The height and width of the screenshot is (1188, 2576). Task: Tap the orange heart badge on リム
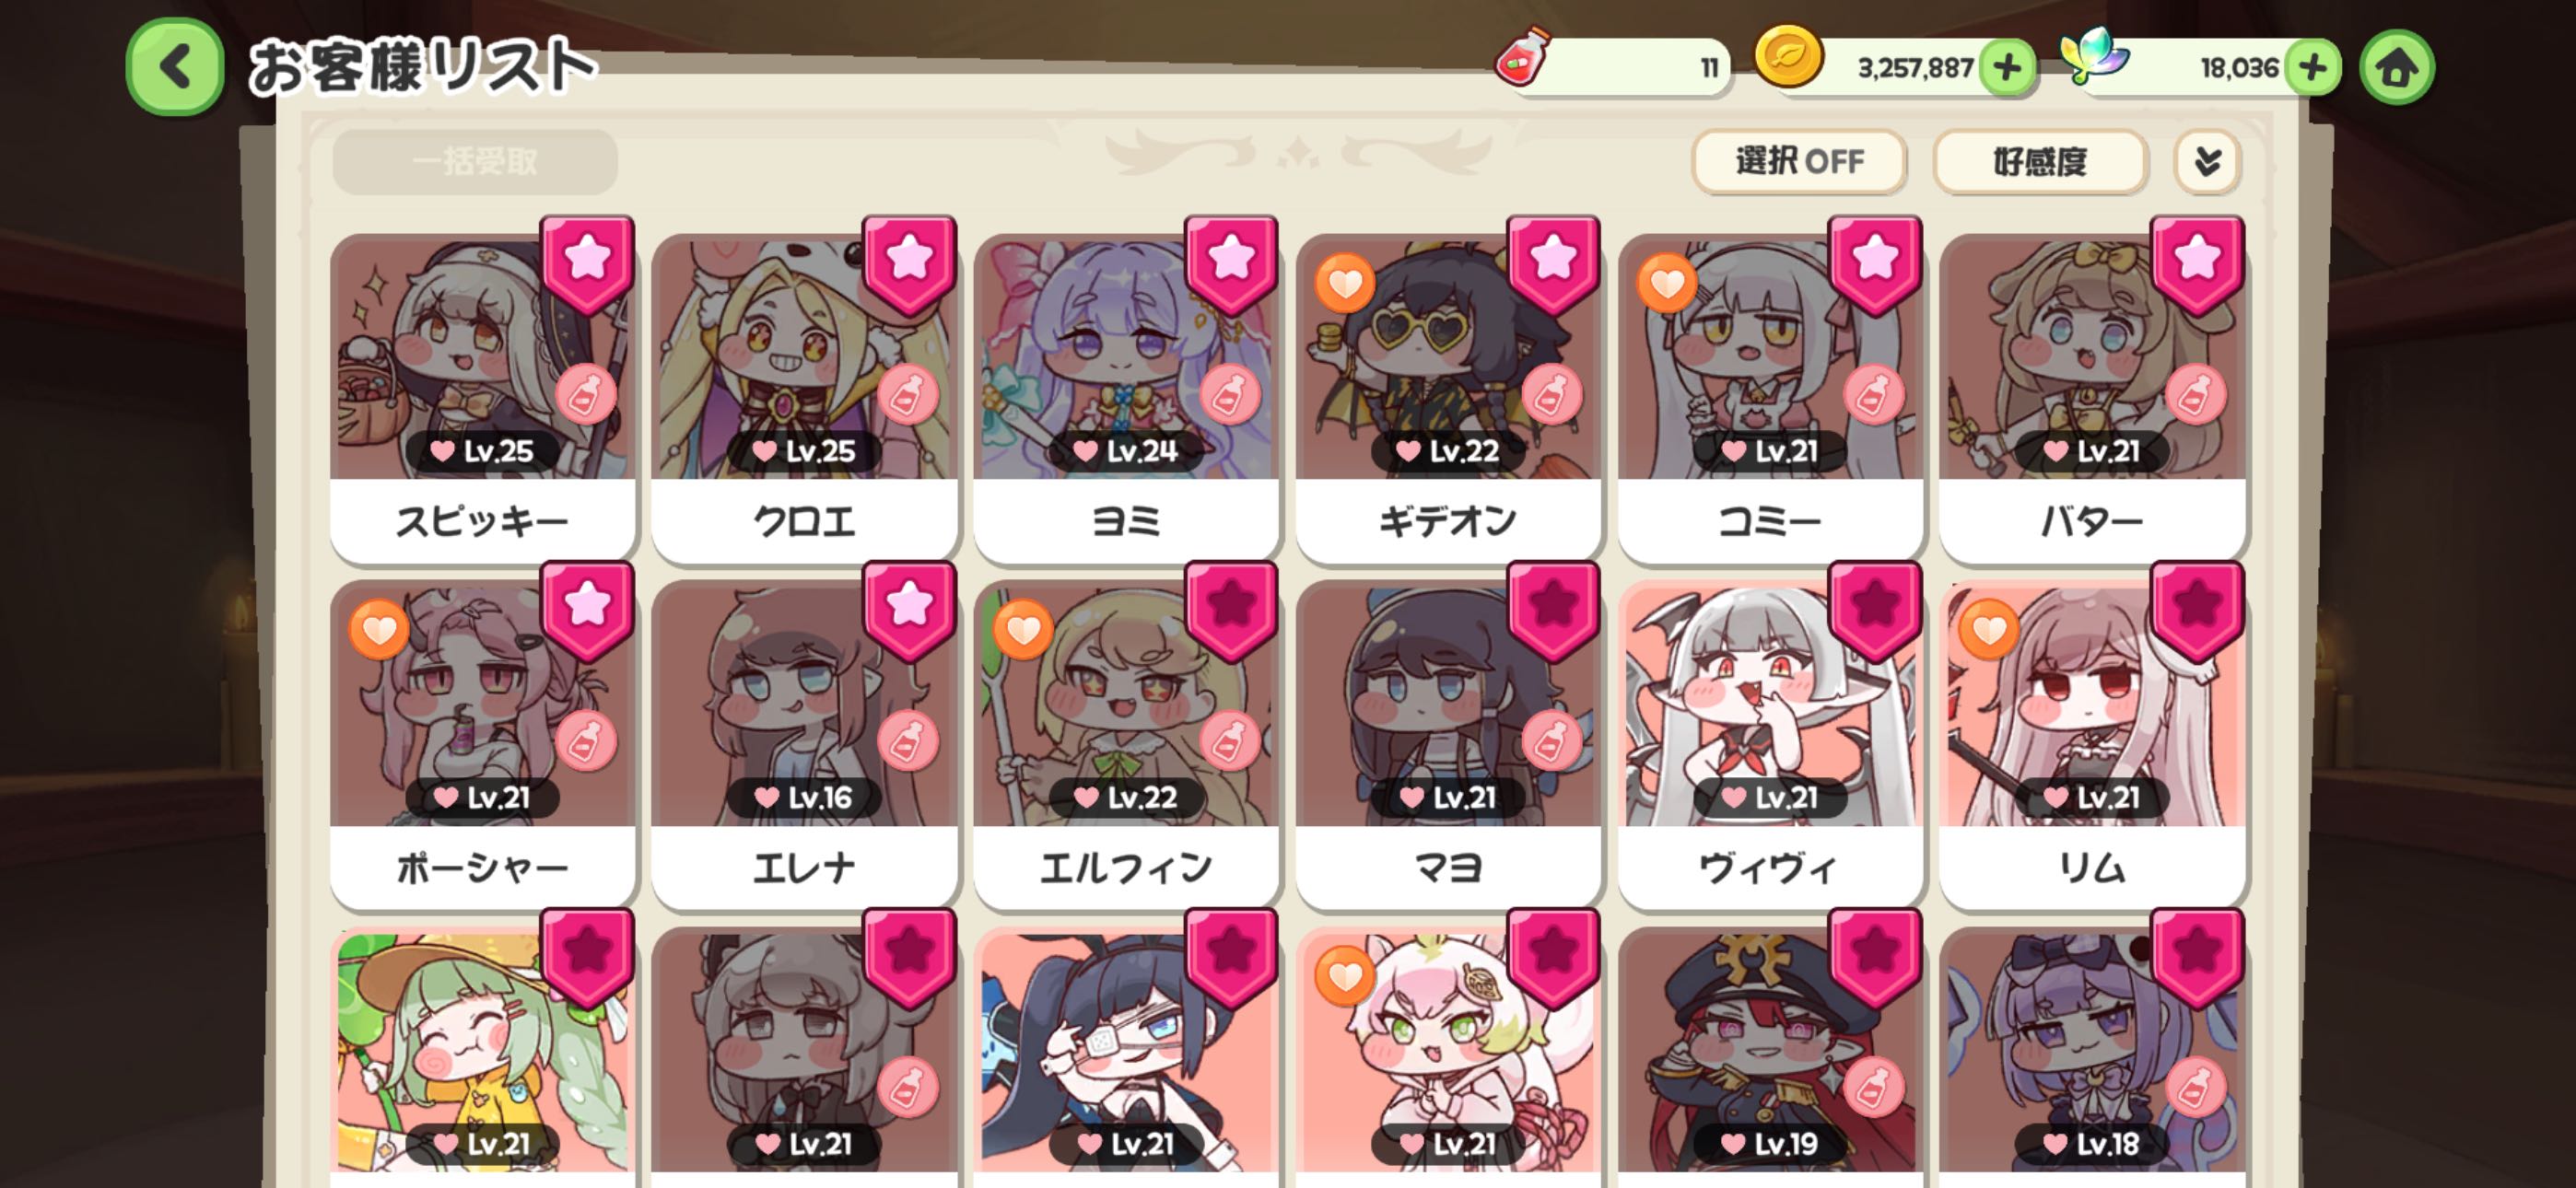pos(1988,630)
